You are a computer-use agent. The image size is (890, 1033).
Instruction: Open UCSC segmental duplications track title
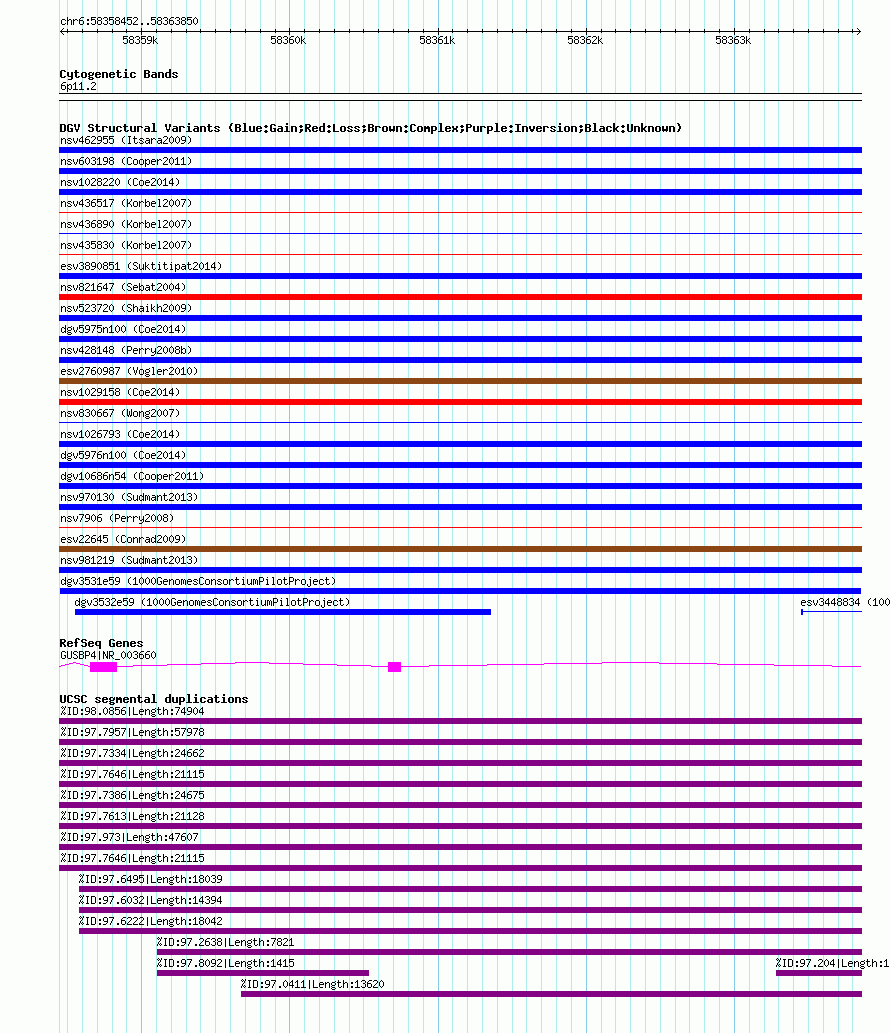click(153, 699)
